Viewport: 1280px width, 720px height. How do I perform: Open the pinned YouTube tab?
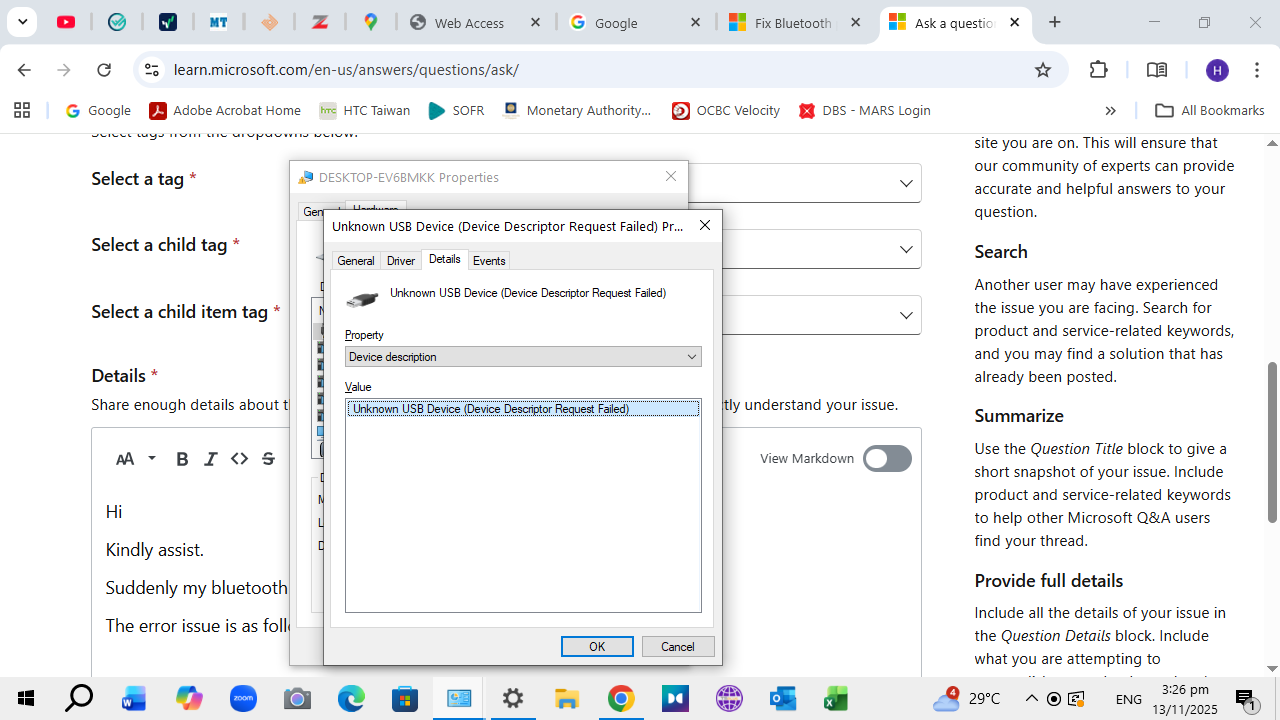(x=67, y=22)
